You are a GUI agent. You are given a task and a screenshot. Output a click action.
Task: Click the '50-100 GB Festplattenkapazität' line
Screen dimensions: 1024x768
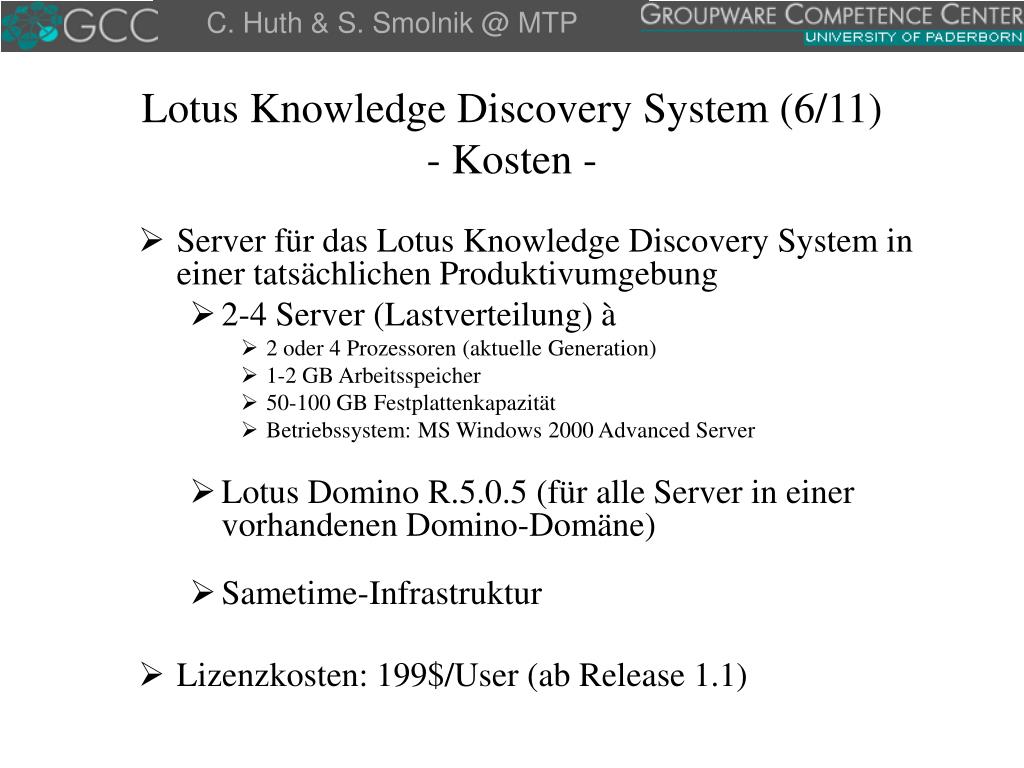click(x=411, y=403)
